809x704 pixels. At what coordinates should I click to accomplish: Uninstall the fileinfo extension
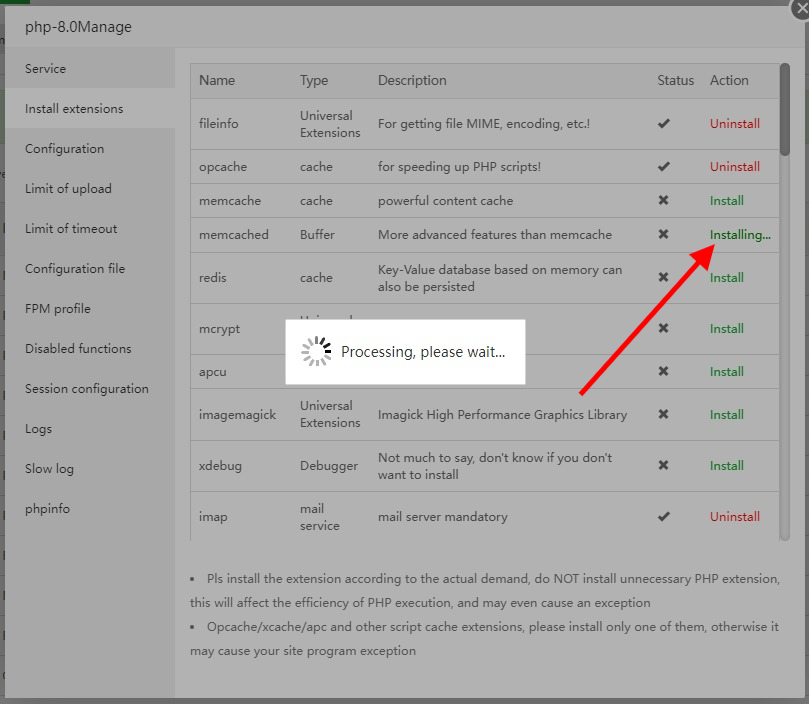(x=735, y=124)
